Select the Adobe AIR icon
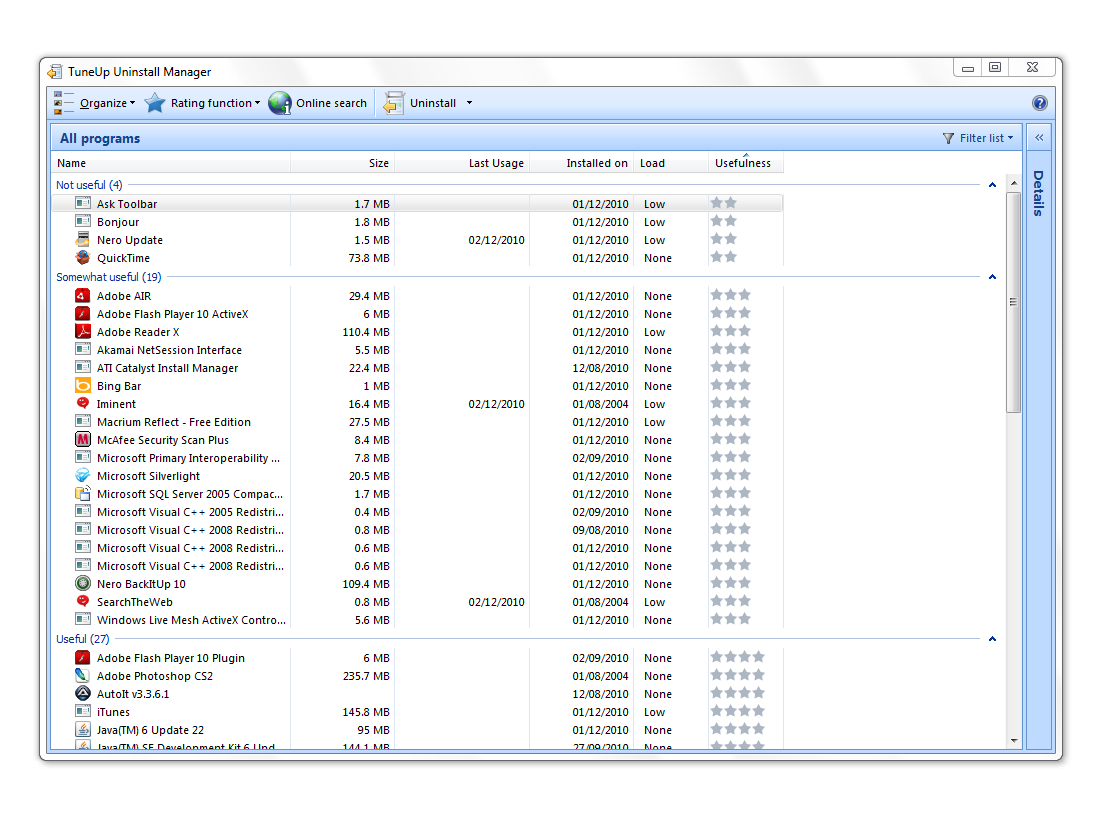 [x=83, y=296]
